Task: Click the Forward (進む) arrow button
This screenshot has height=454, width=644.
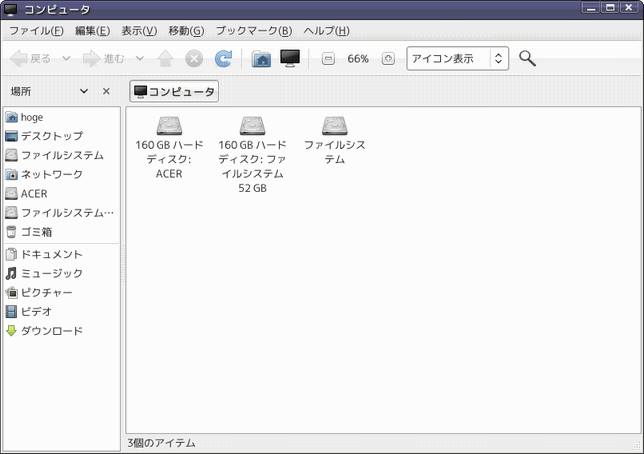Action: 103,59
